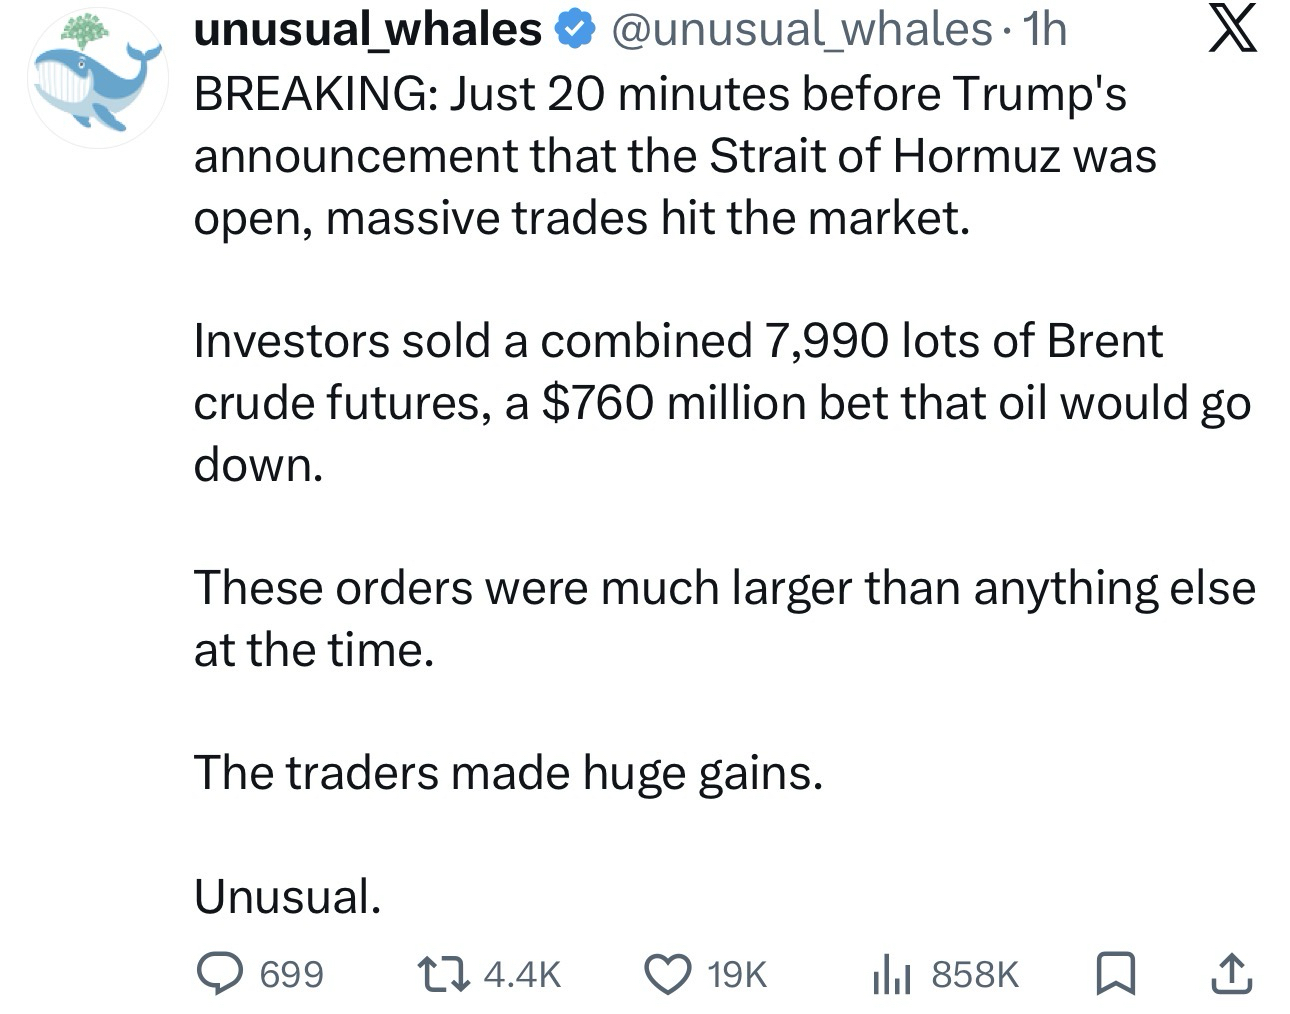Click the 4.4K reposts count
1290x1014 pixels.
pyautogui.click(x=522, y=974)
